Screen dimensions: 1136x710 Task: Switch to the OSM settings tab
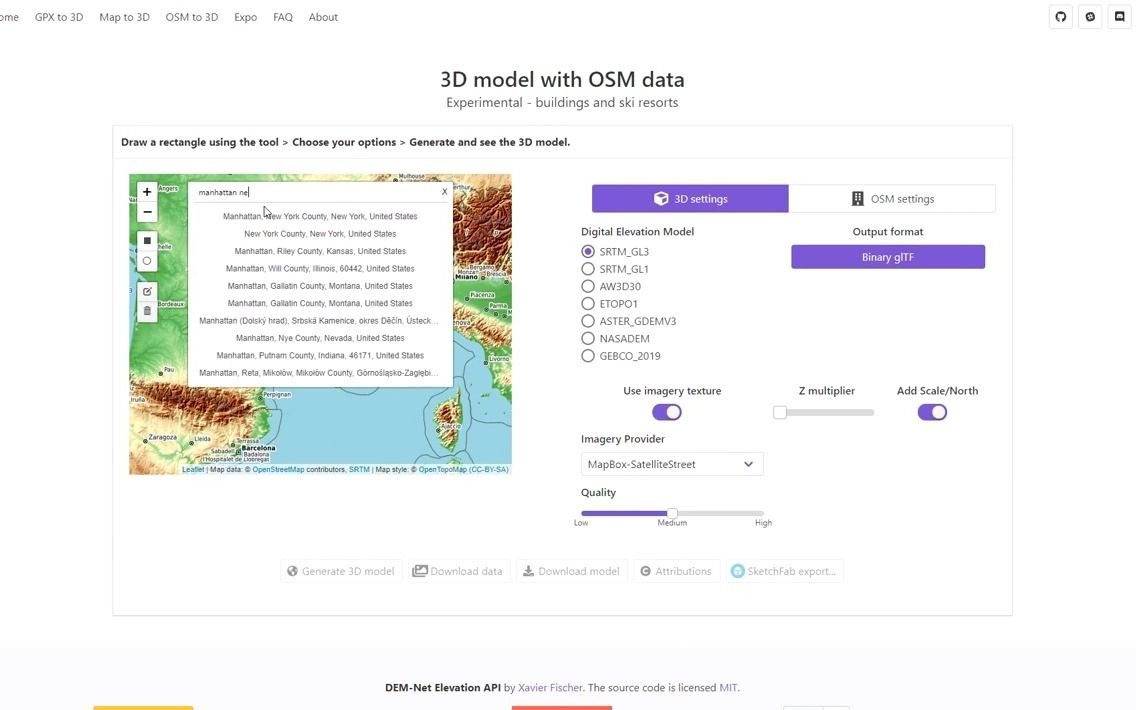pos(893,198)
